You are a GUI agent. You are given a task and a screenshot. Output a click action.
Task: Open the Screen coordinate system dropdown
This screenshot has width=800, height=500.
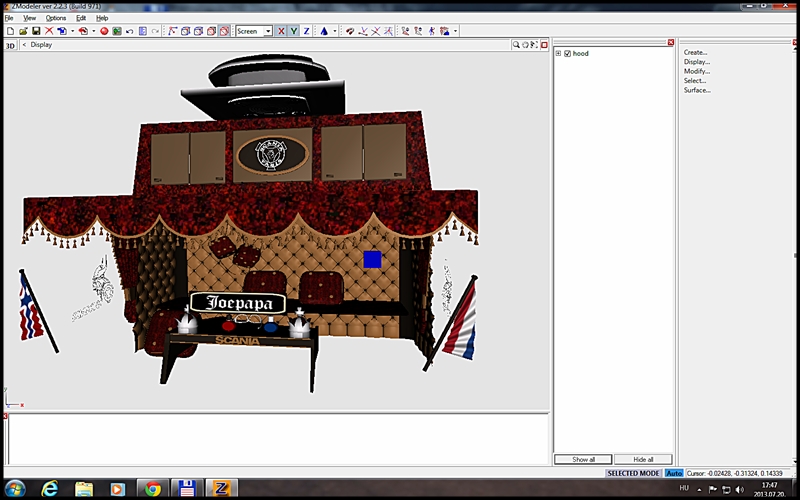pyautogui.click(x=268, y=31)
